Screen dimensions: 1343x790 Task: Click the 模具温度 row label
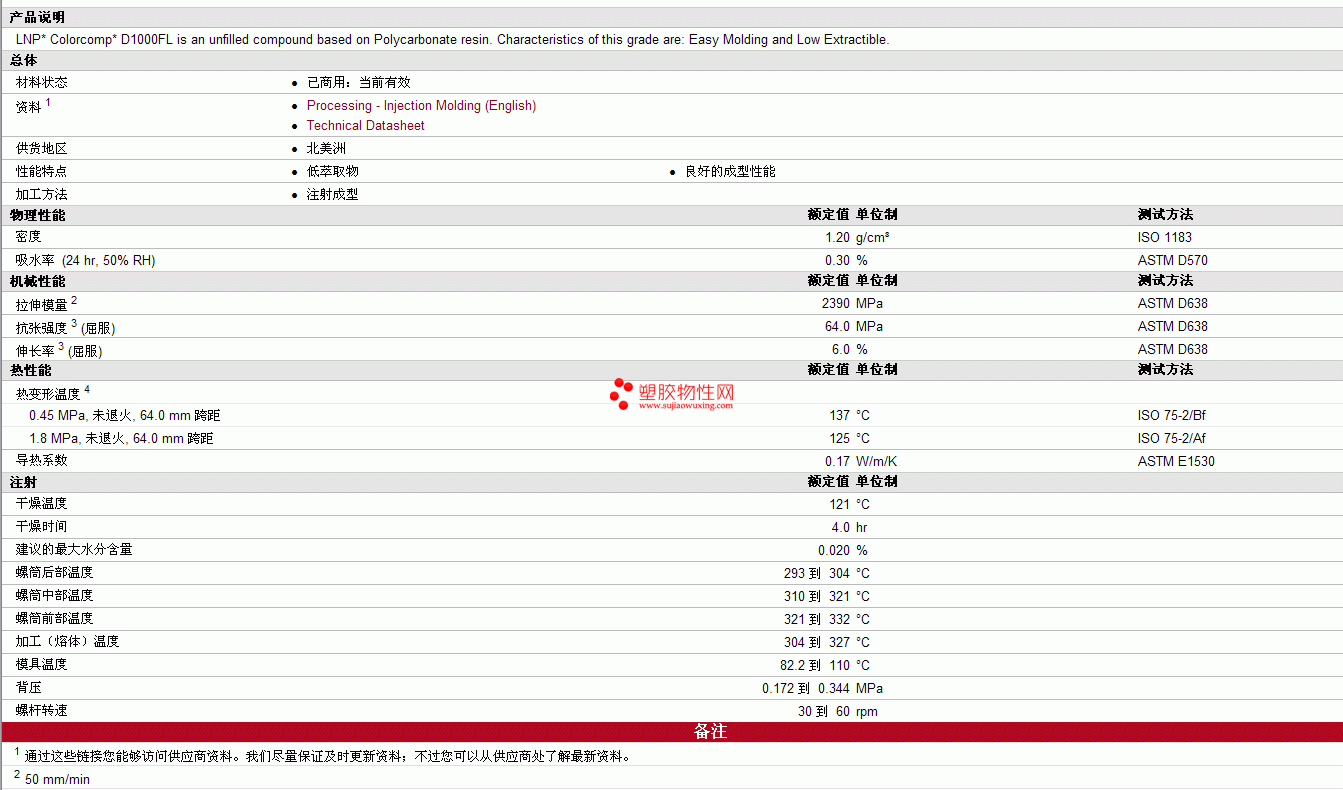click(42, 665)
